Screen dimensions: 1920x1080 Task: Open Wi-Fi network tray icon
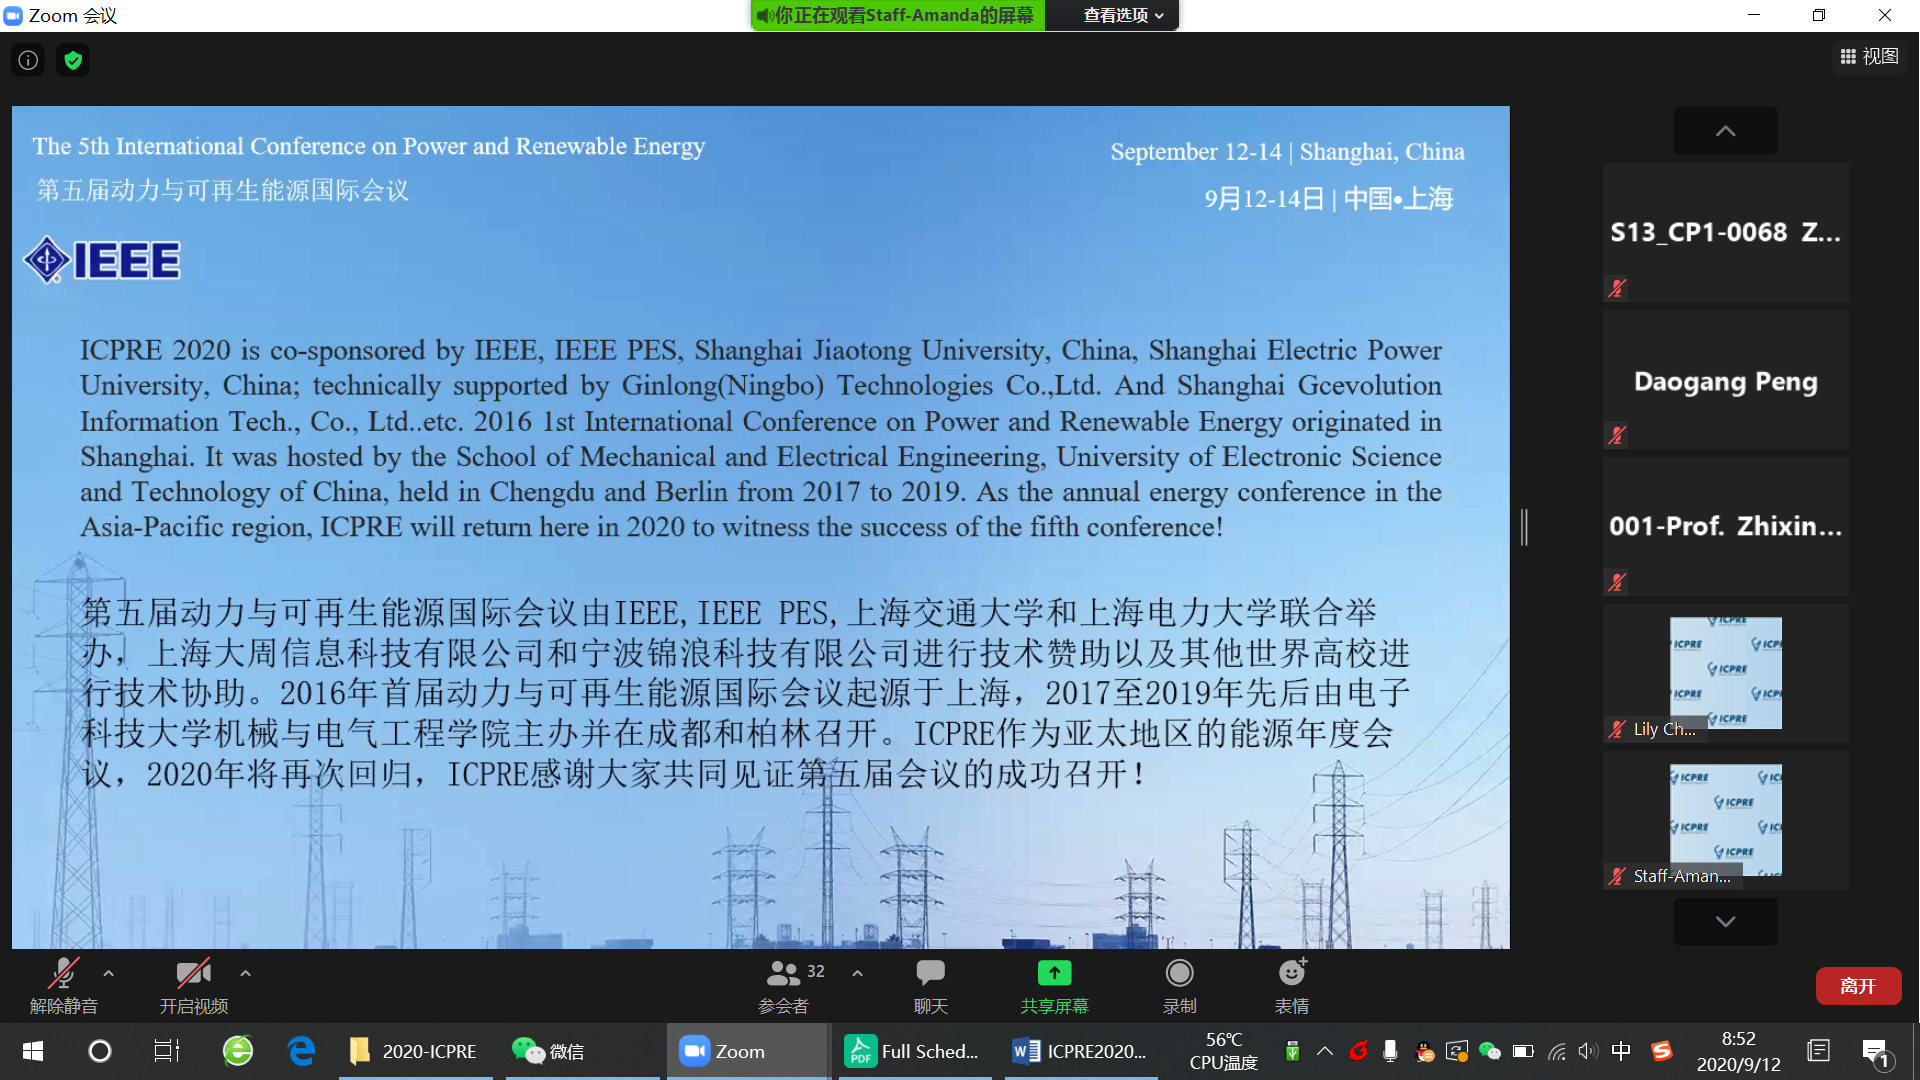pos(1556,1051)
